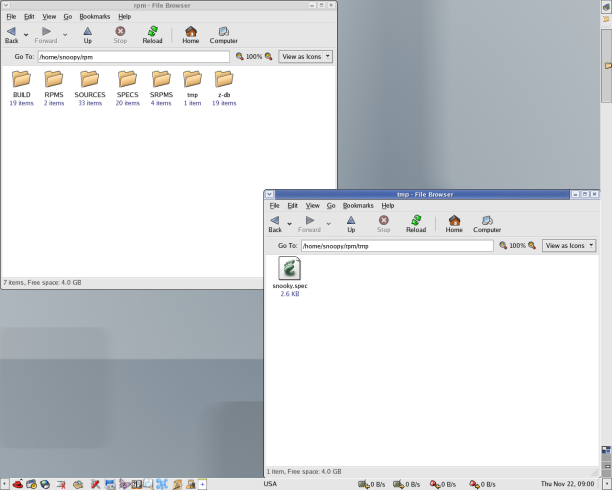Click Forward arrow in tmp File Browser
The height and width of the screenshot is (490, 612).
tap(310, 220)
